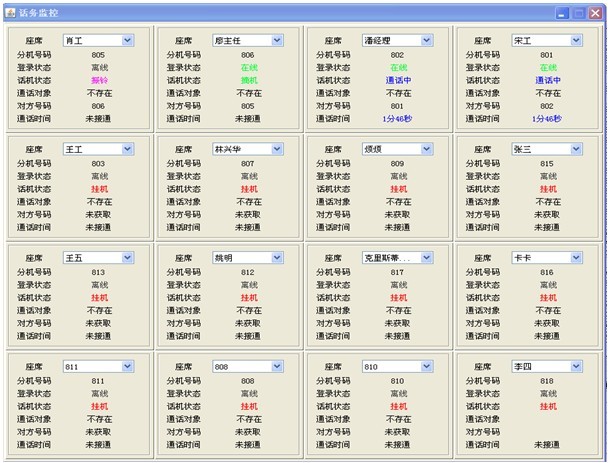Open the 林兴华 seat selector
Viewport: 610px width, 463px height.
click(277, 149)
